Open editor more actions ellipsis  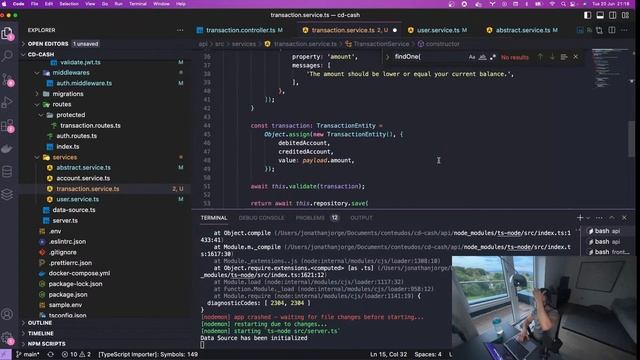coord(624,30)
